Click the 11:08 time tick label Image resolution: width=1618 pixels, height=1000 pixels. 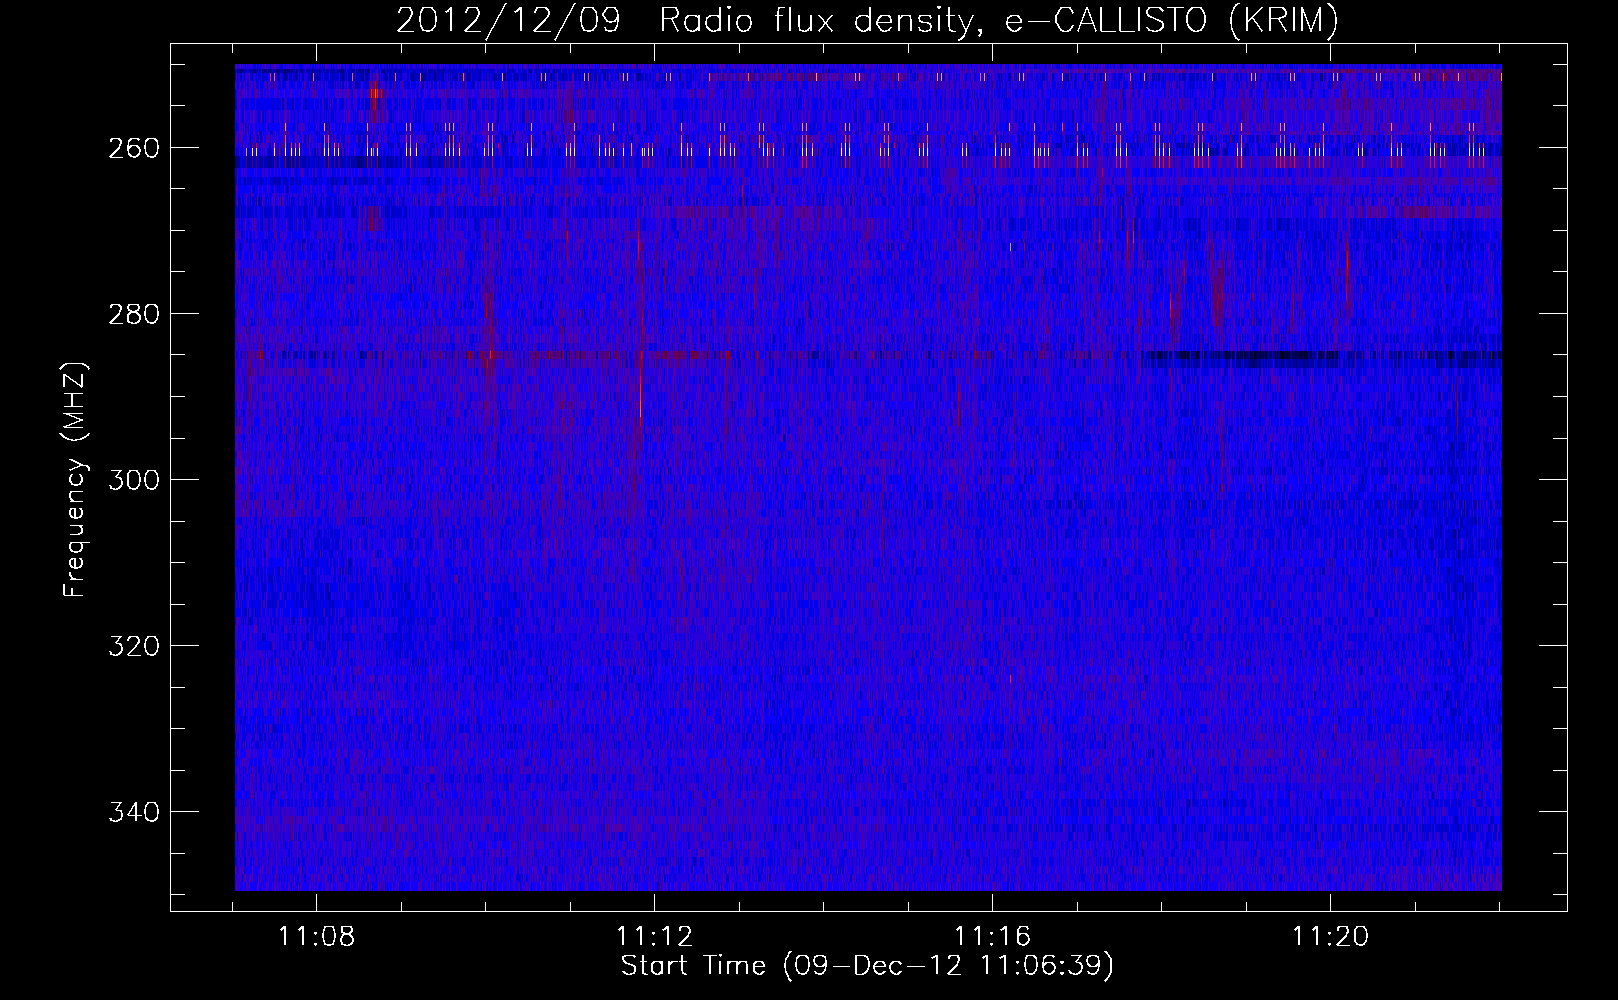(x=316, y=937)
